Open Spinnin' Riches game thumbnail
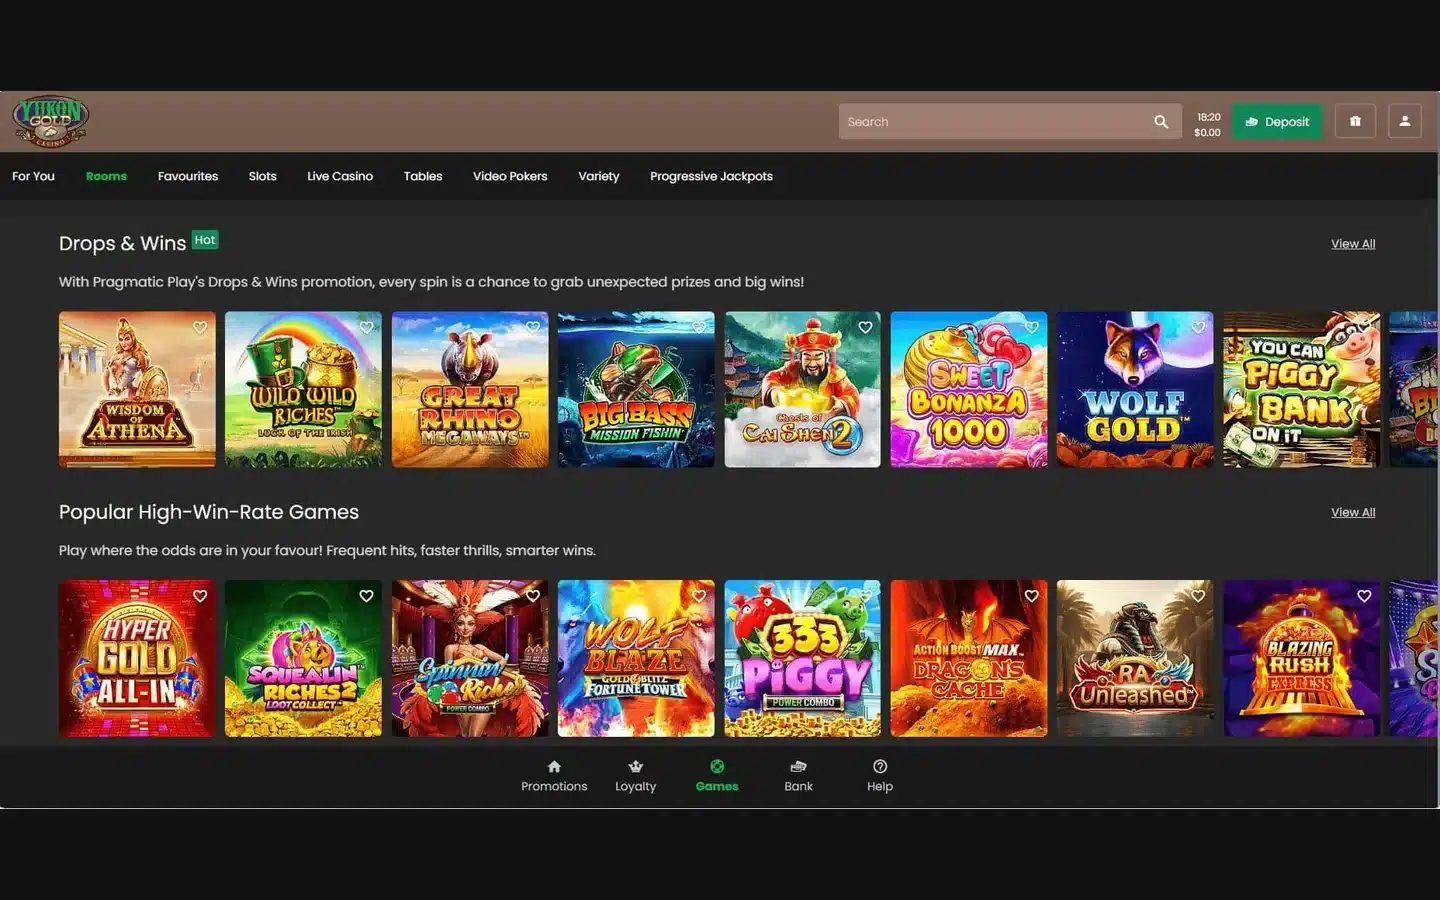This screenshot has height=900, width=1440. (x=470, y=658)
